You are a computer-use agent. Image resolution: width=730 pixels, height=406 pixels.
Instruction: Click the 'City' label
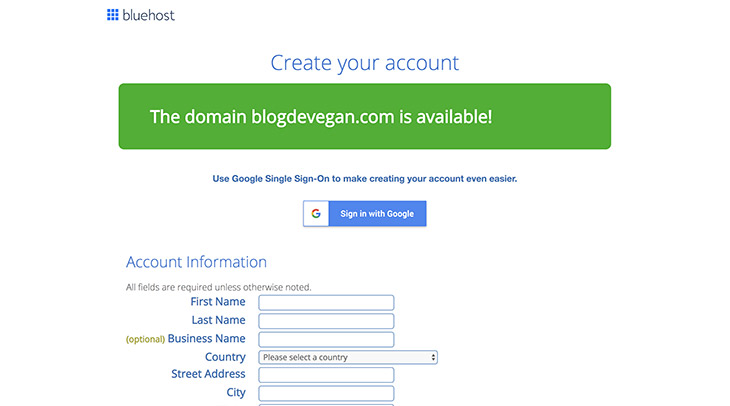coord(236,392)
